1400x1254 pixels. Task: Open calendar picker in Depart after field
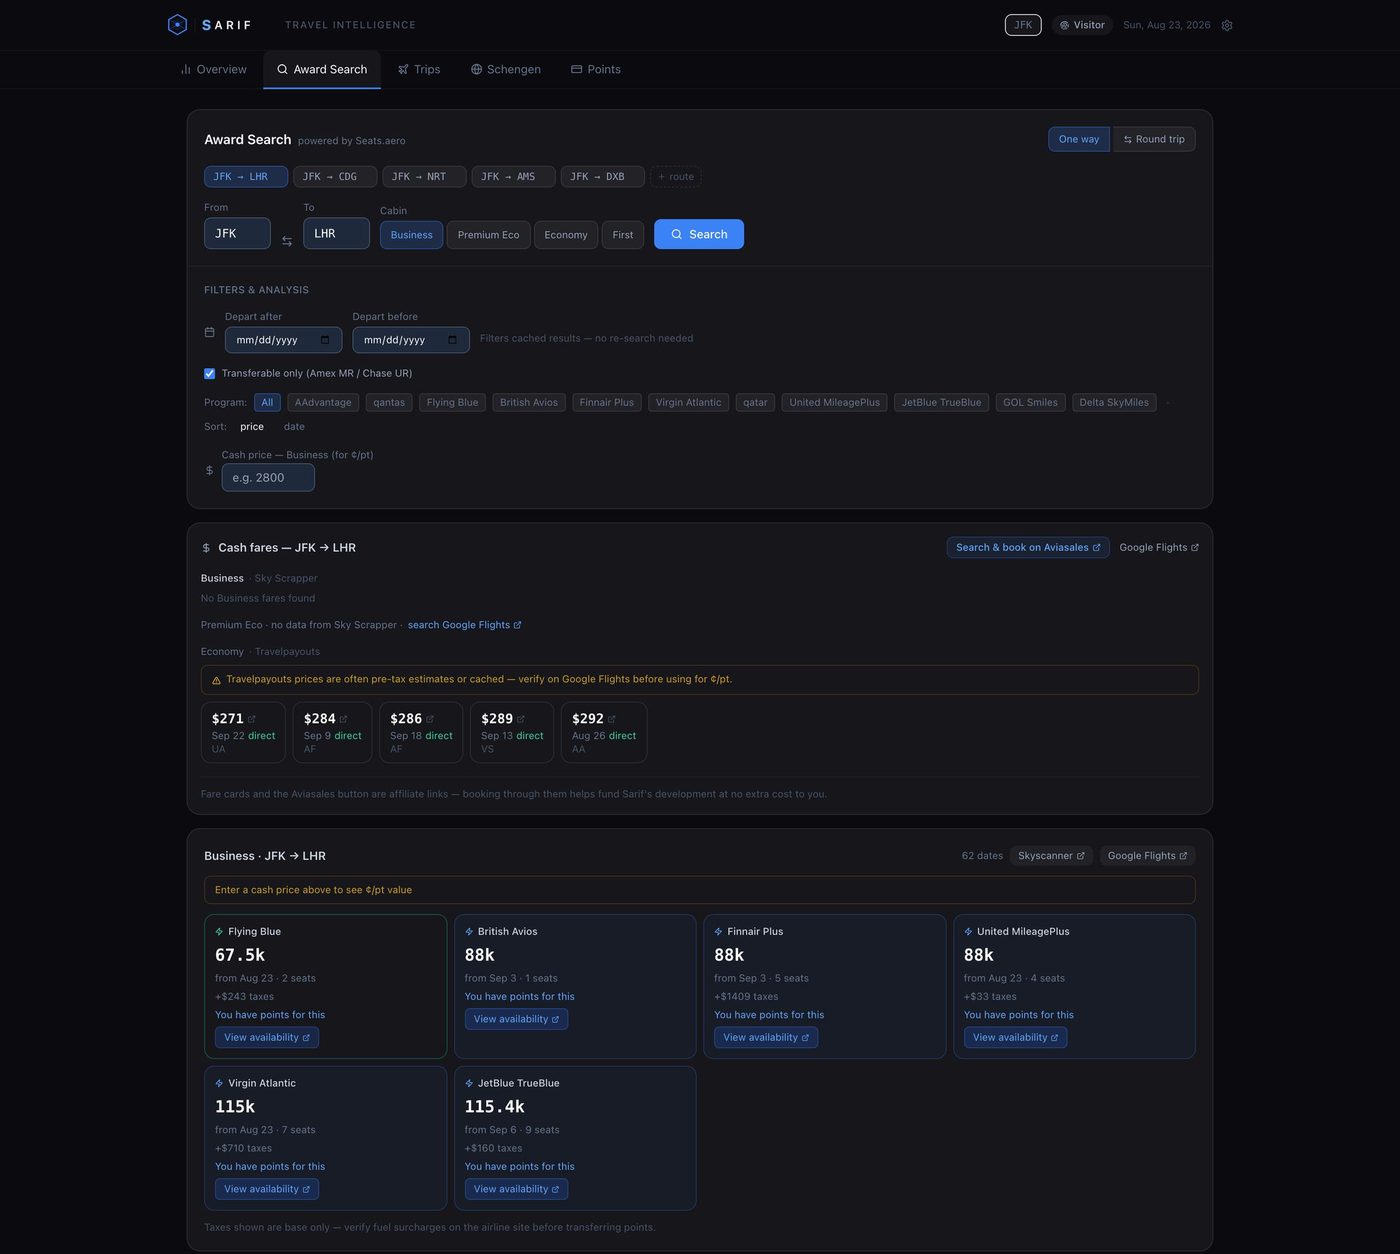325,340
